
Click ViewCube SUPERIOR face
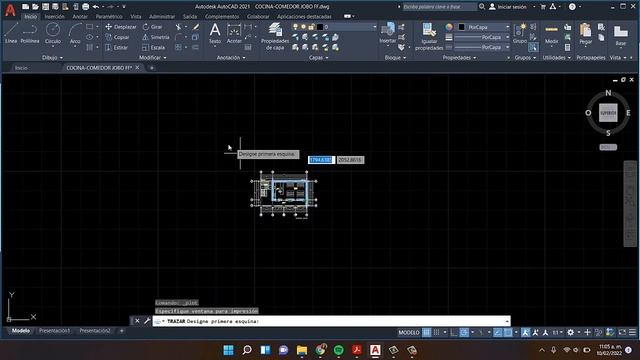(x=608, y=113)
